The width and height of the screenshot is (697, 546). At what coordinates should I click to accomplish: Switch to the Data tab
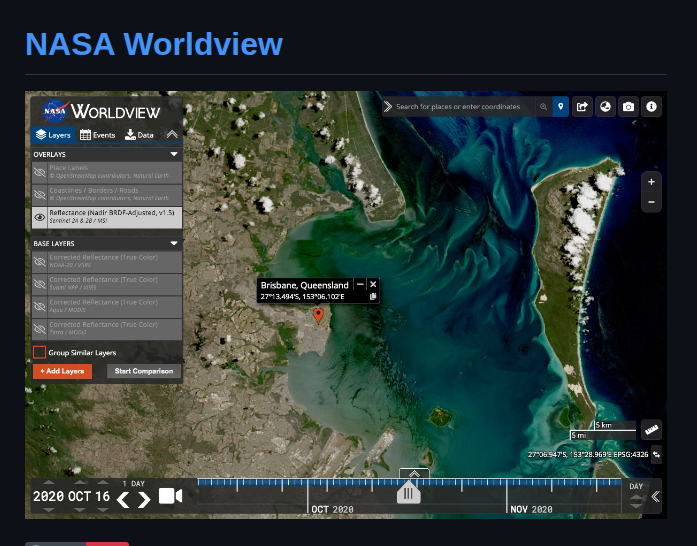pyautogui.click(x=139, y=135)
